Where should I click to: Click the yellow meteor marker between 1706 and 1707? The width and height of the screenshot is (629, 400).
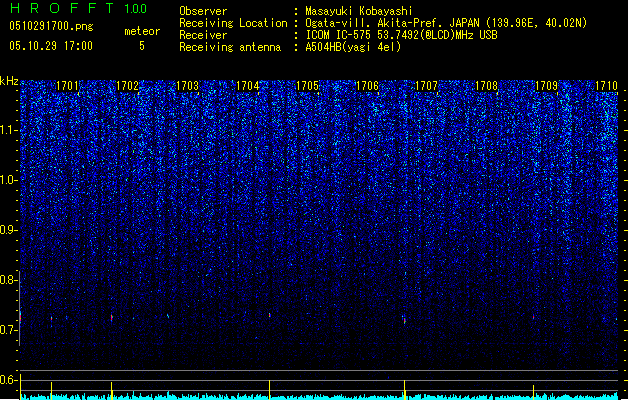[x=404, y=390]
